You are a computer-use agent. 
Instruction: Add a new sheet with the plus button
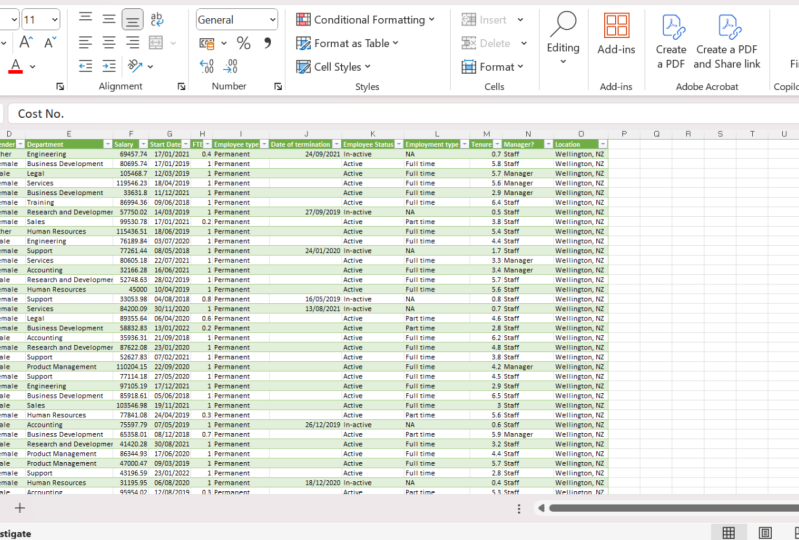coord(20,508)
